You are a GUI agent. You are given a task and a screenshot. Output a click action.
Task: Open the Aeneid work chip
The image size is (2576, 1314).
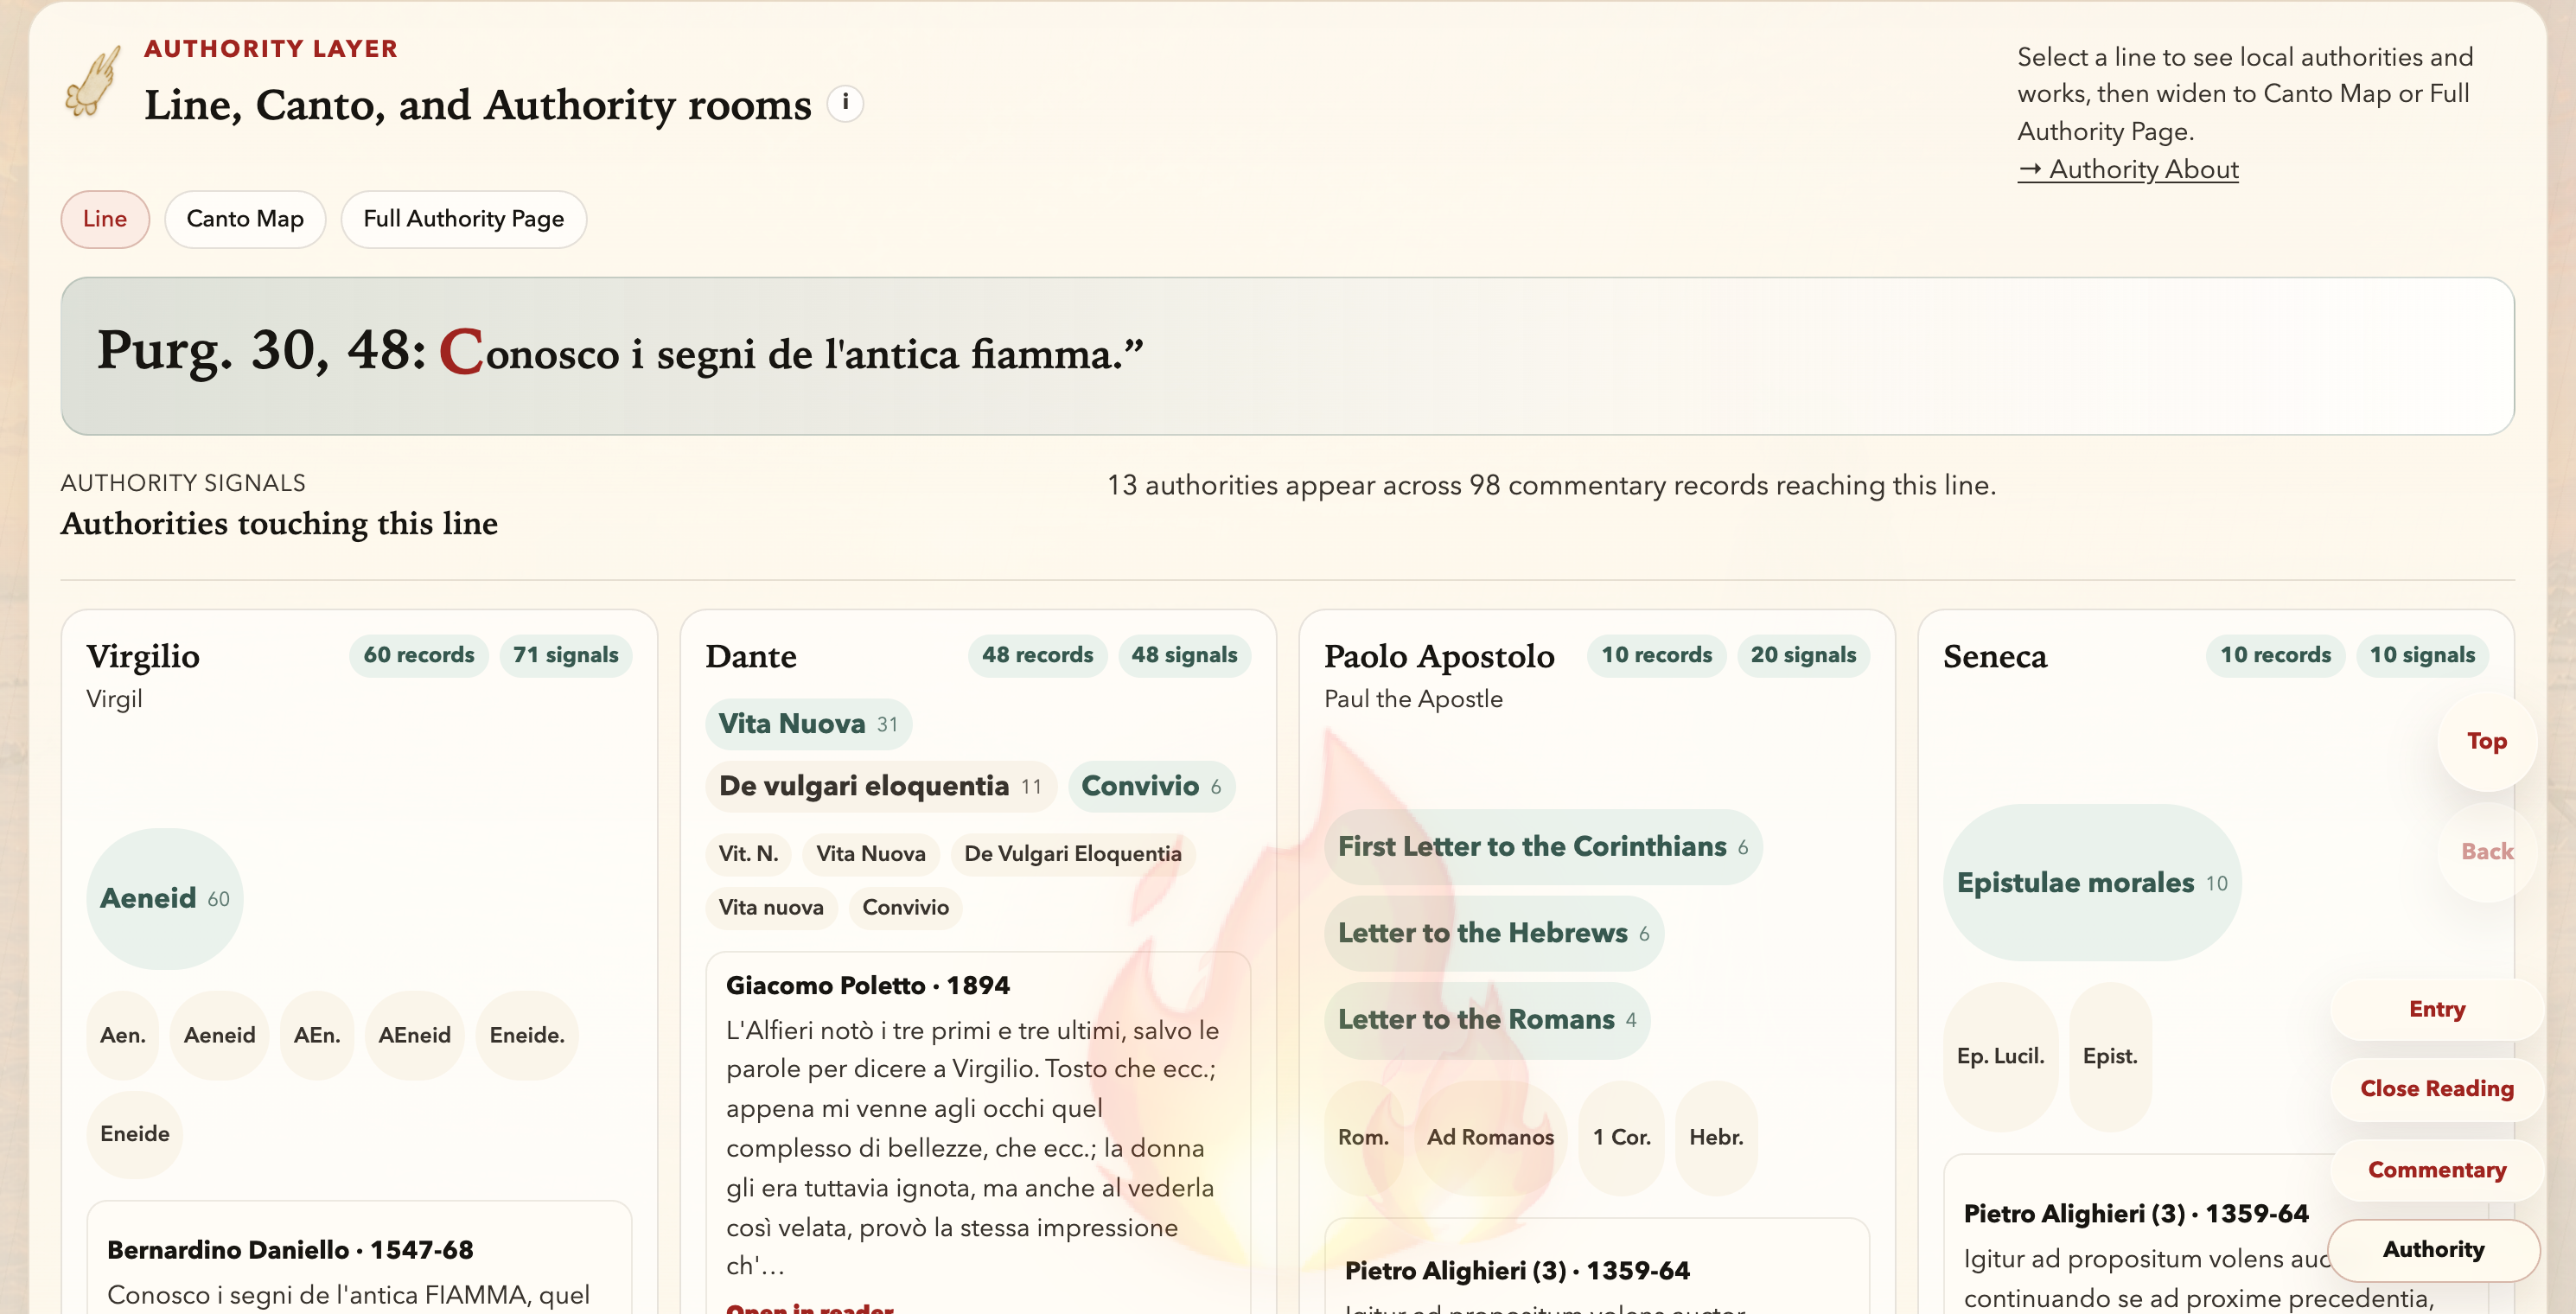[165, 898]
